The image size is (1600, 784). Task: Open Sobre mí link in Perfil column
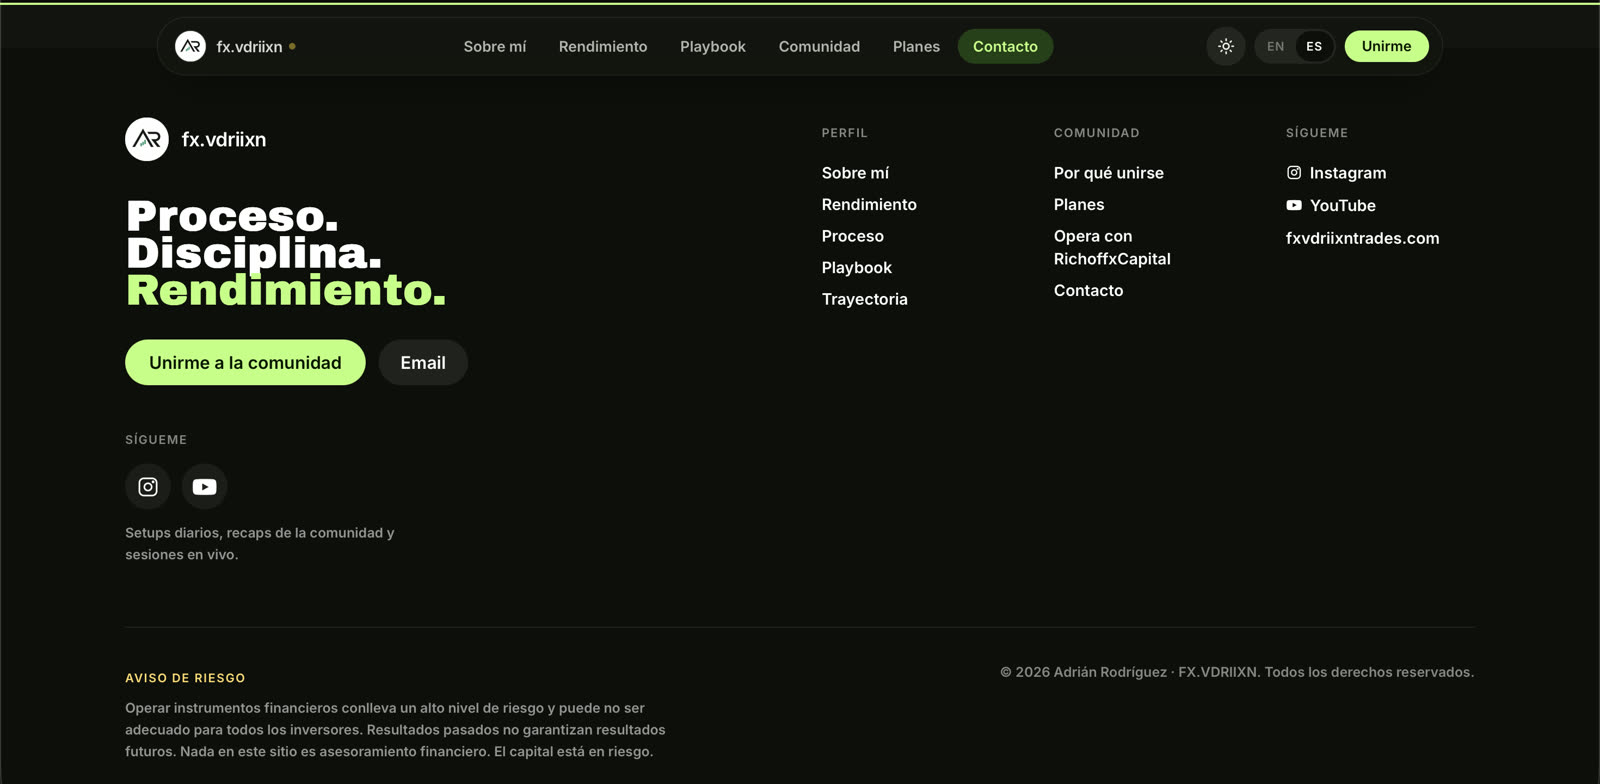tap(855, 173)
